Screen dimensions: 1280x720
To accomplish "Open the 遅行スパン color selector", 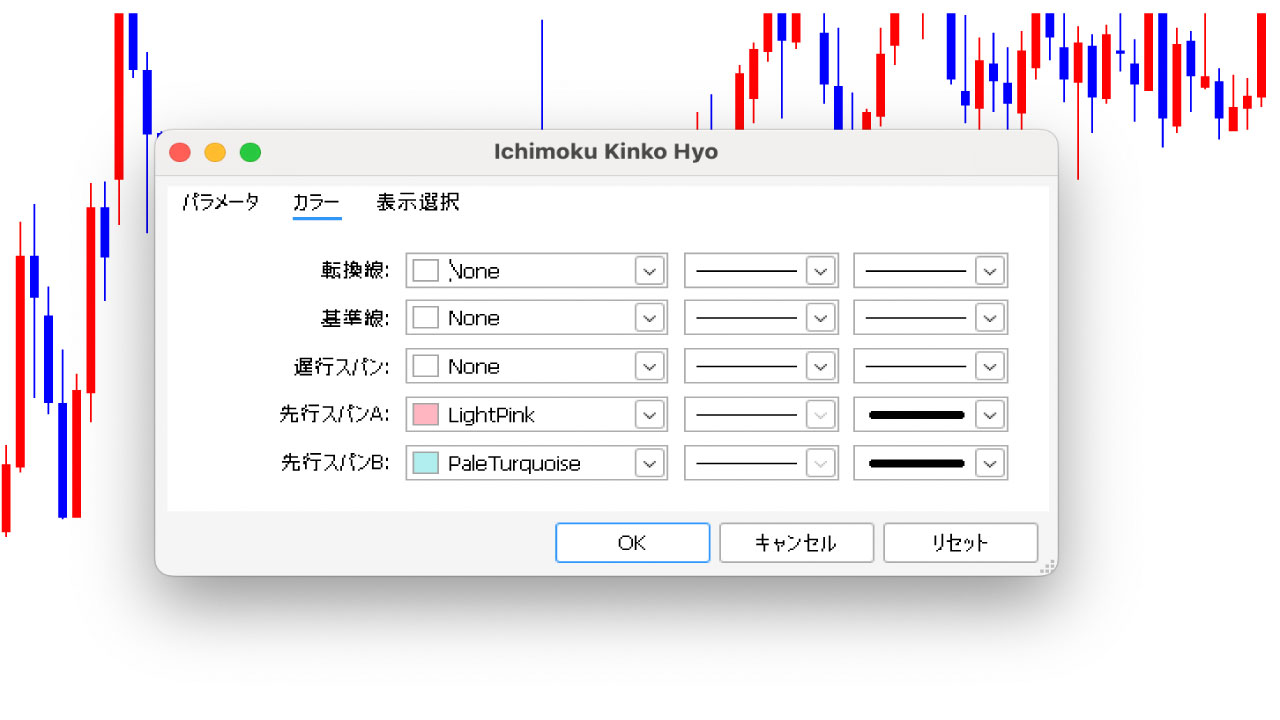I will tap(648, 365).
